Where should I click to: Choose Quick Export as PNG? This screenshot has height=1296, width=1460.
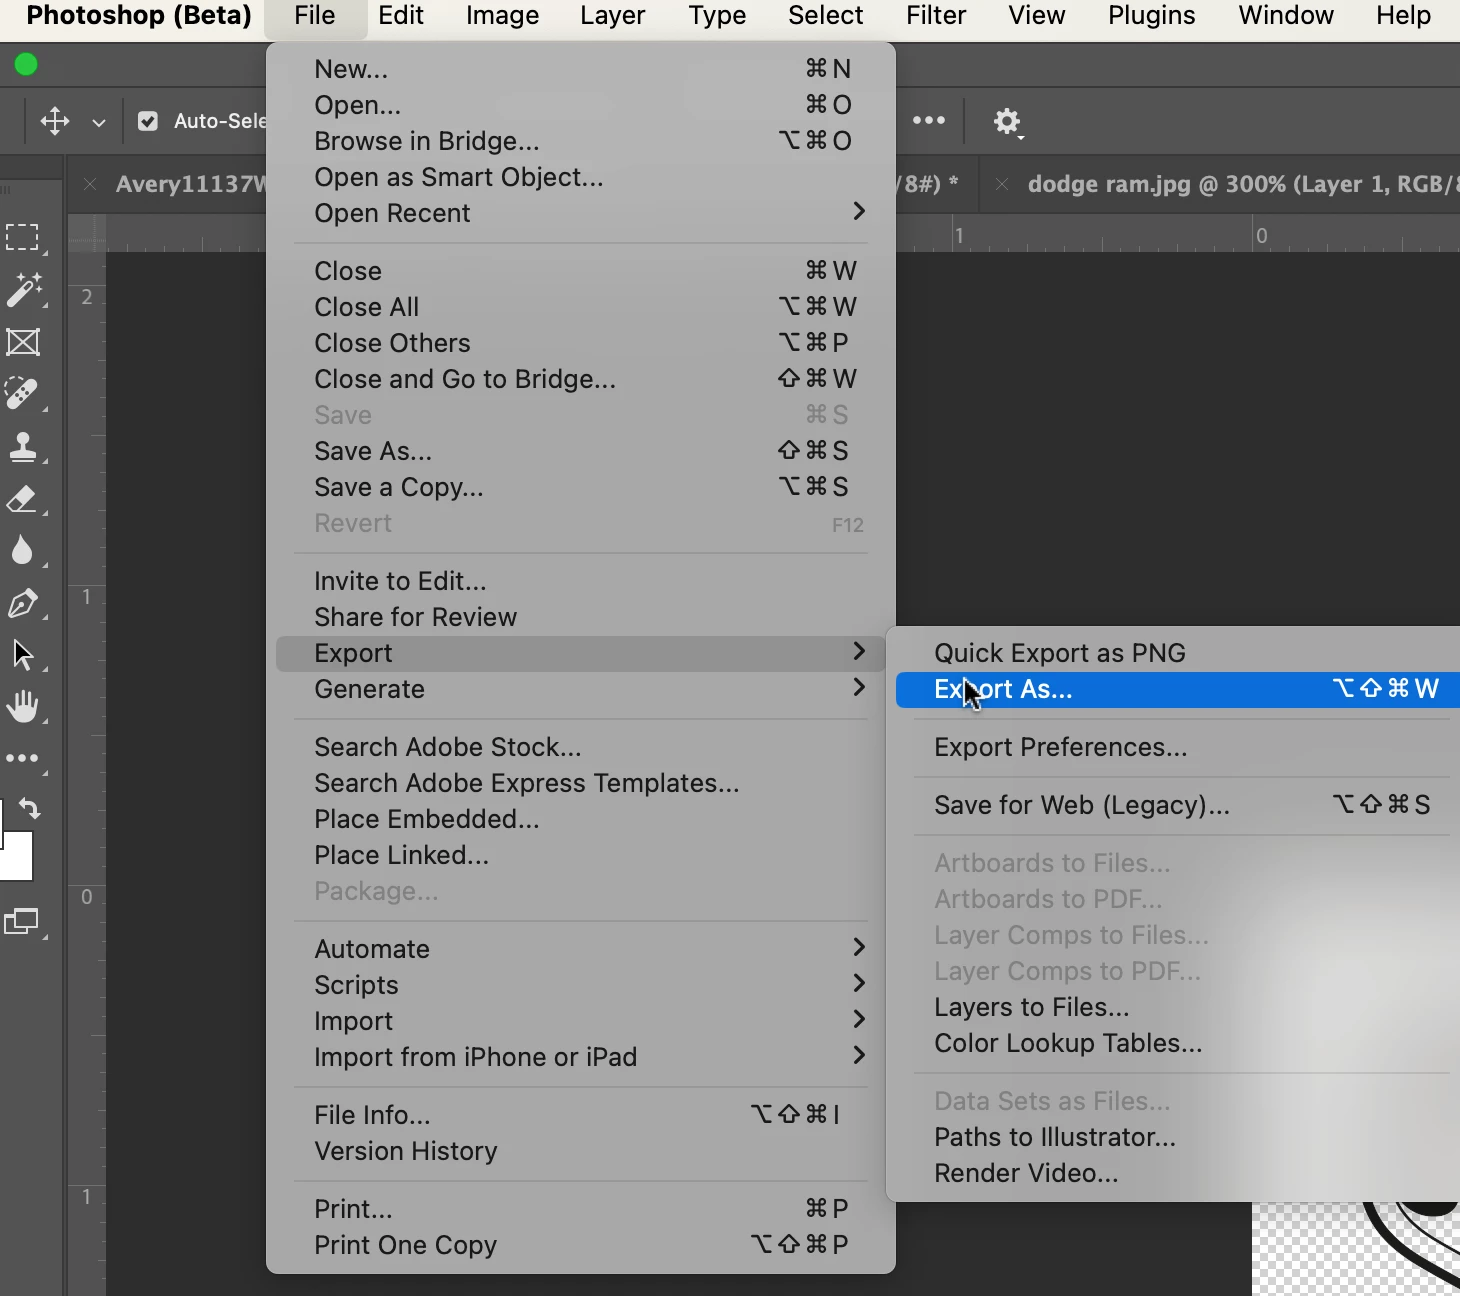(1178, 653)
